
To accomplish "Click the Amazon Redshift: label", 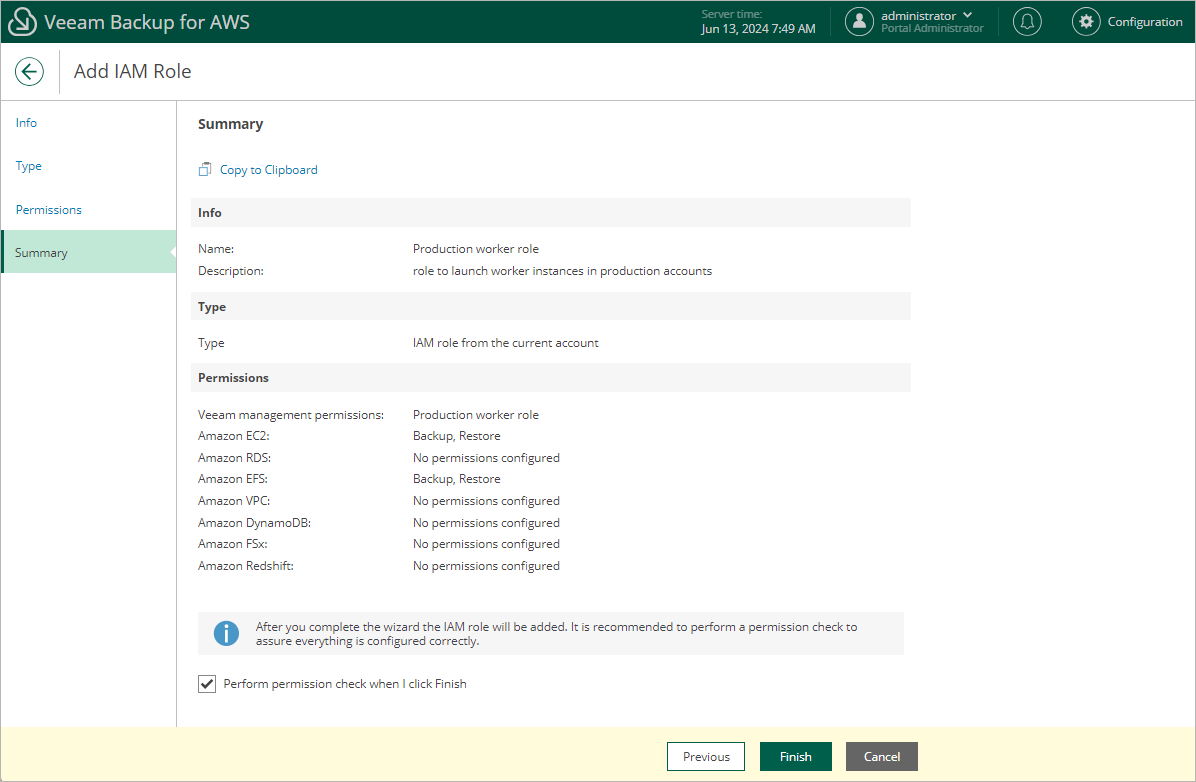I will (246, 566).
